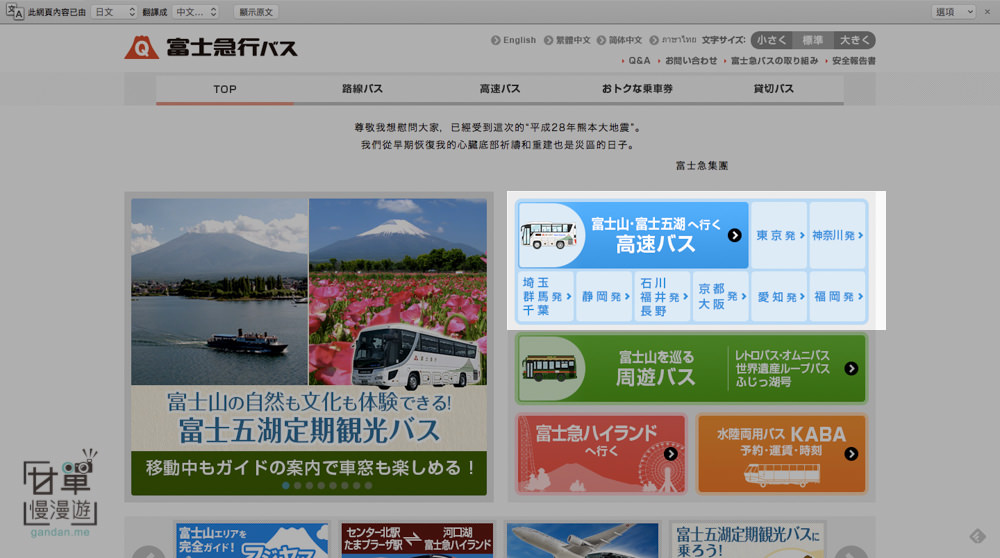Click next arrow on bottom carousel
The height and width of the screenshot is (558, 1000).
click(x=852, y=552)
